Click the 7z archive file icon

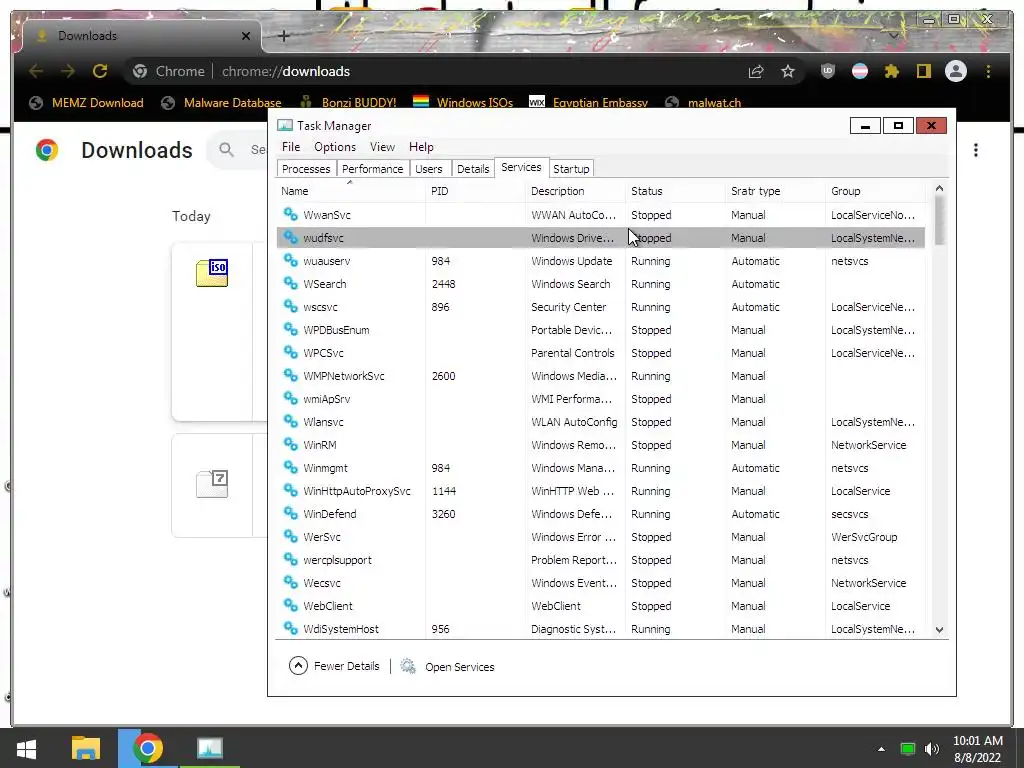point(212,484)
